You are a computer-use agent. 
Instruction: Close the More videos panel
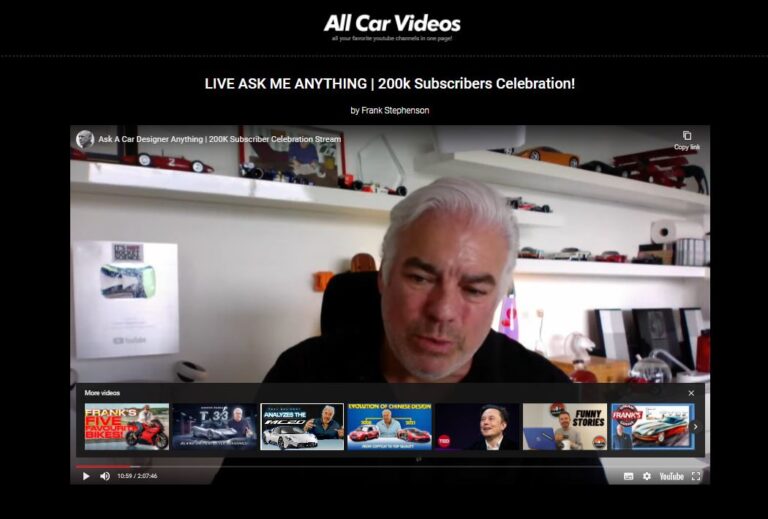[x=691, y=393]
